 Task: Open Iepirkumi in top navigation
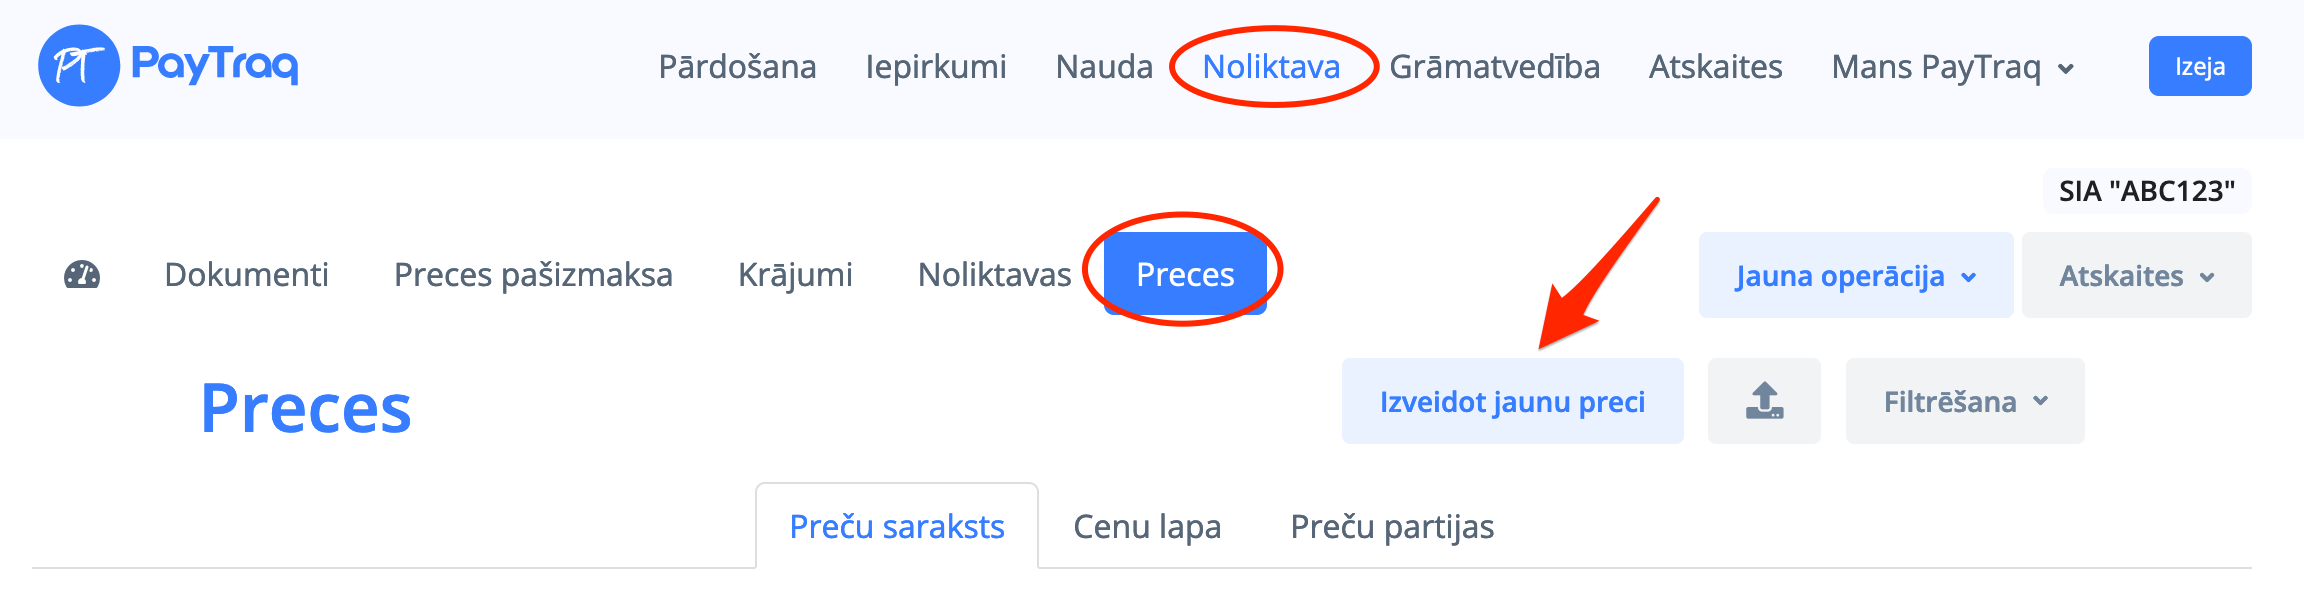936,67
